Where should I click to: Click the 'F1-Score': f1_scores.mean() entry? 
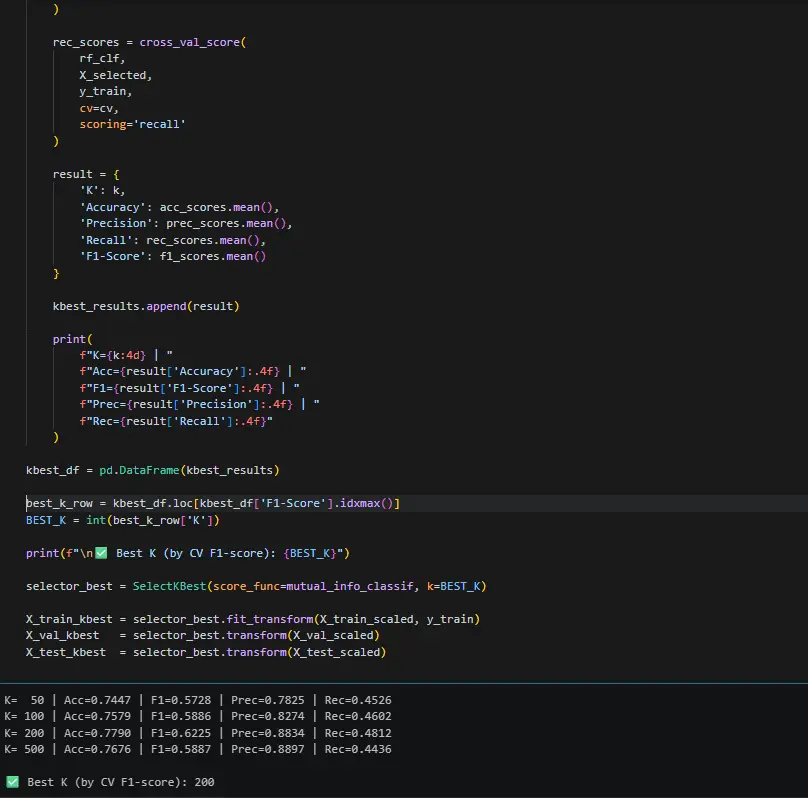(173, 256)
